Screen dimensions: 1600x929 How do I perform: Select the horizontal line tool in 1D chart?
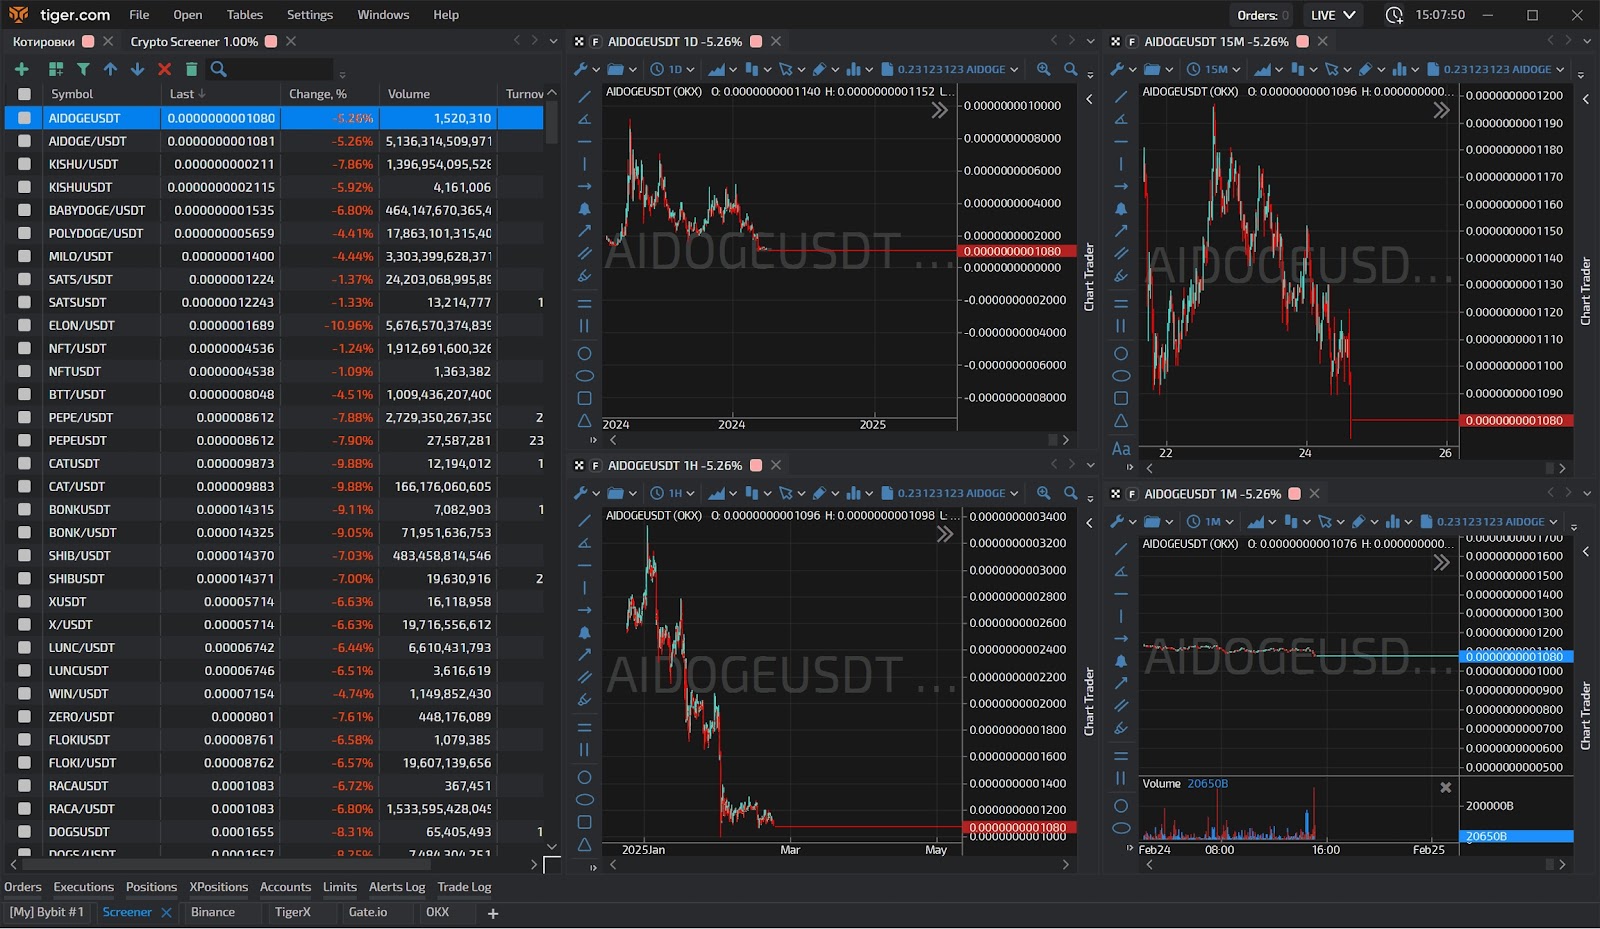tap(585, 141)
